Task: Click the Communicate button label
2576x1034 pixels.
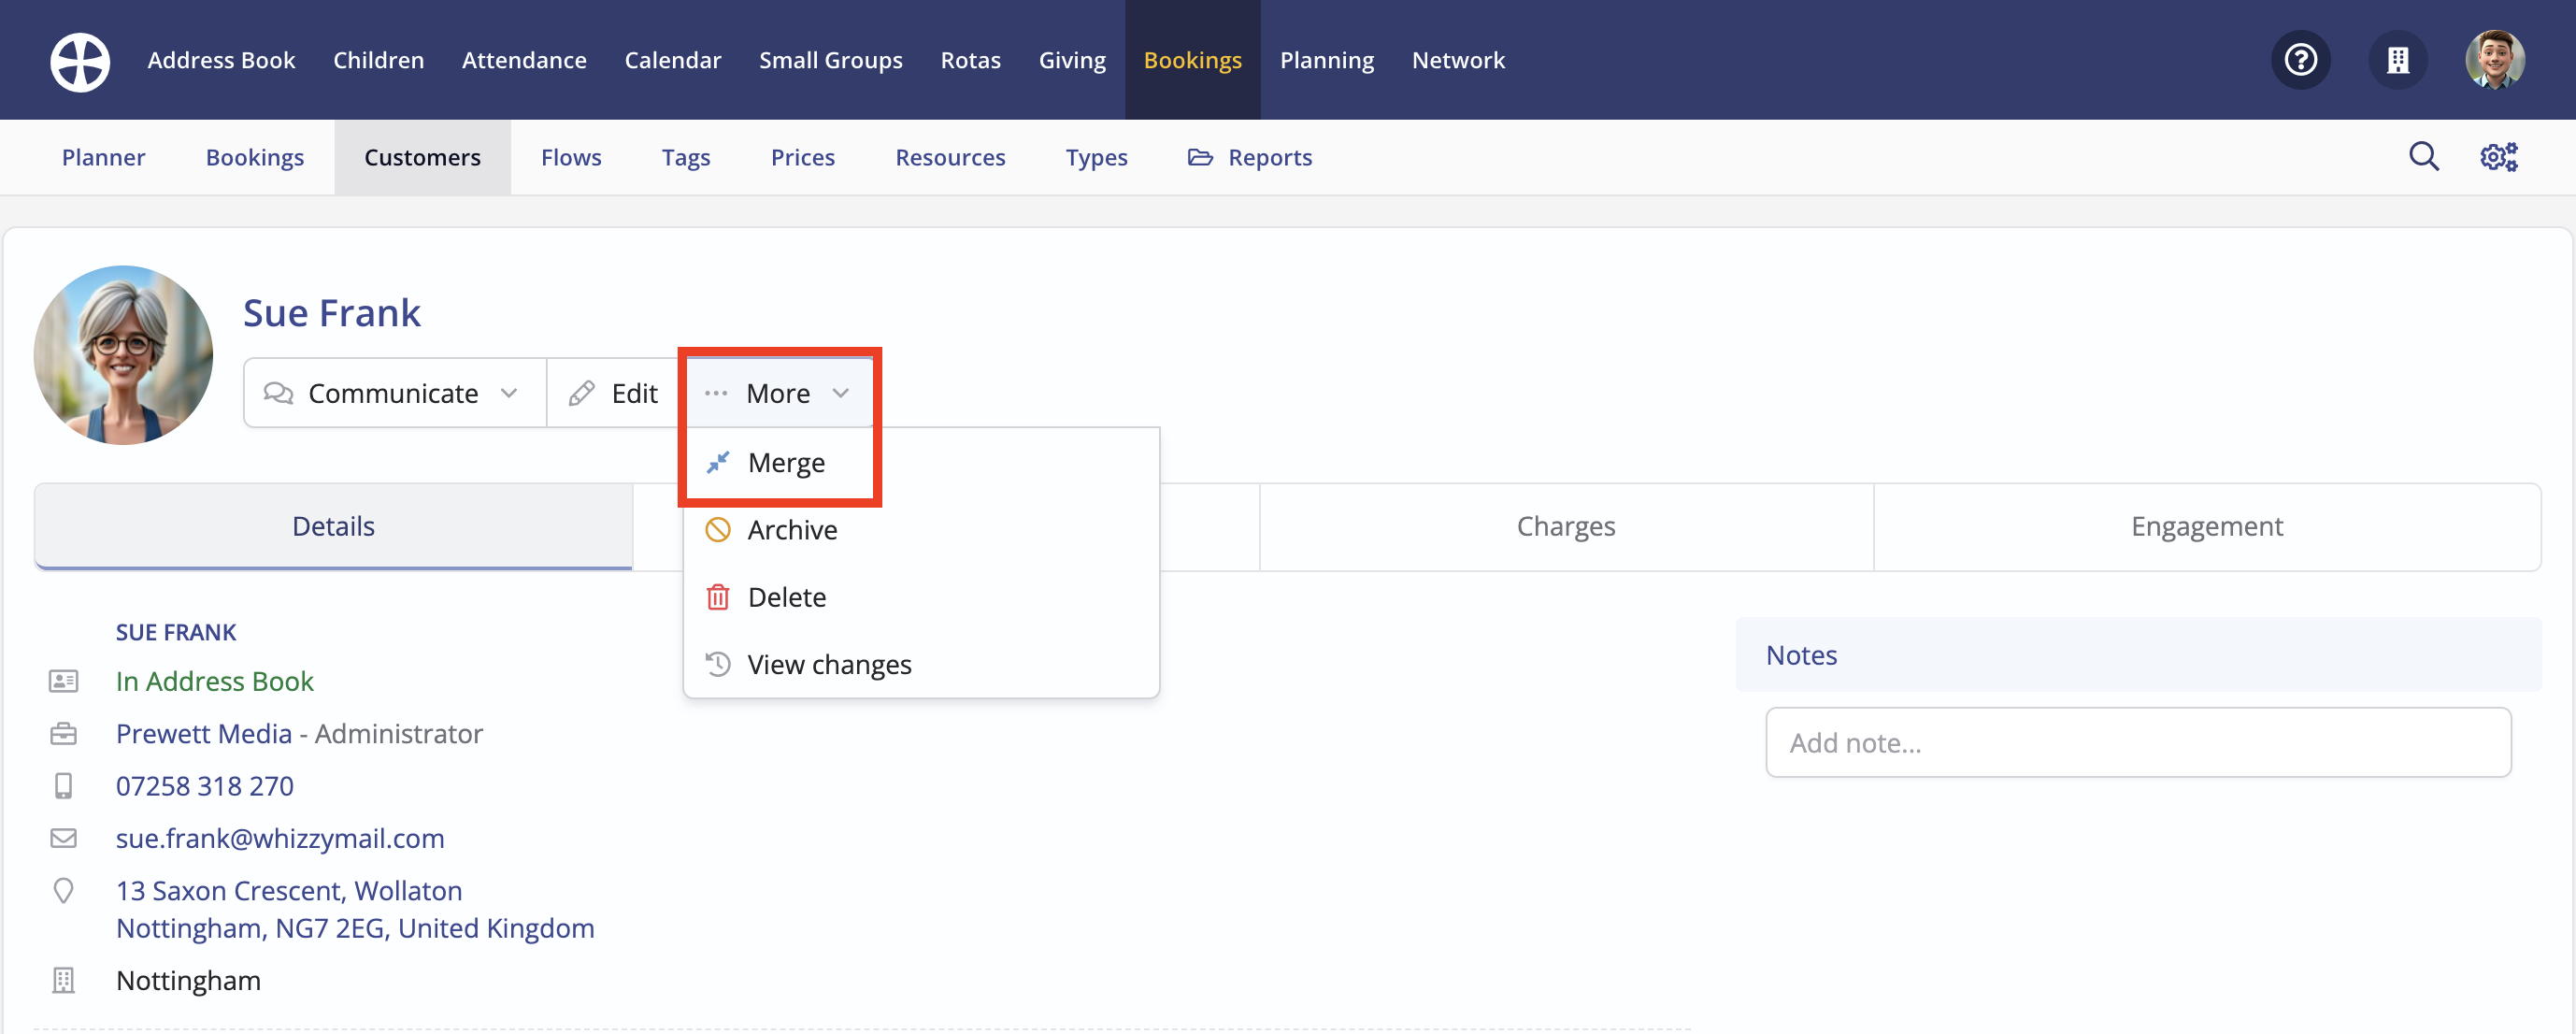Action: tap(393, 393)
